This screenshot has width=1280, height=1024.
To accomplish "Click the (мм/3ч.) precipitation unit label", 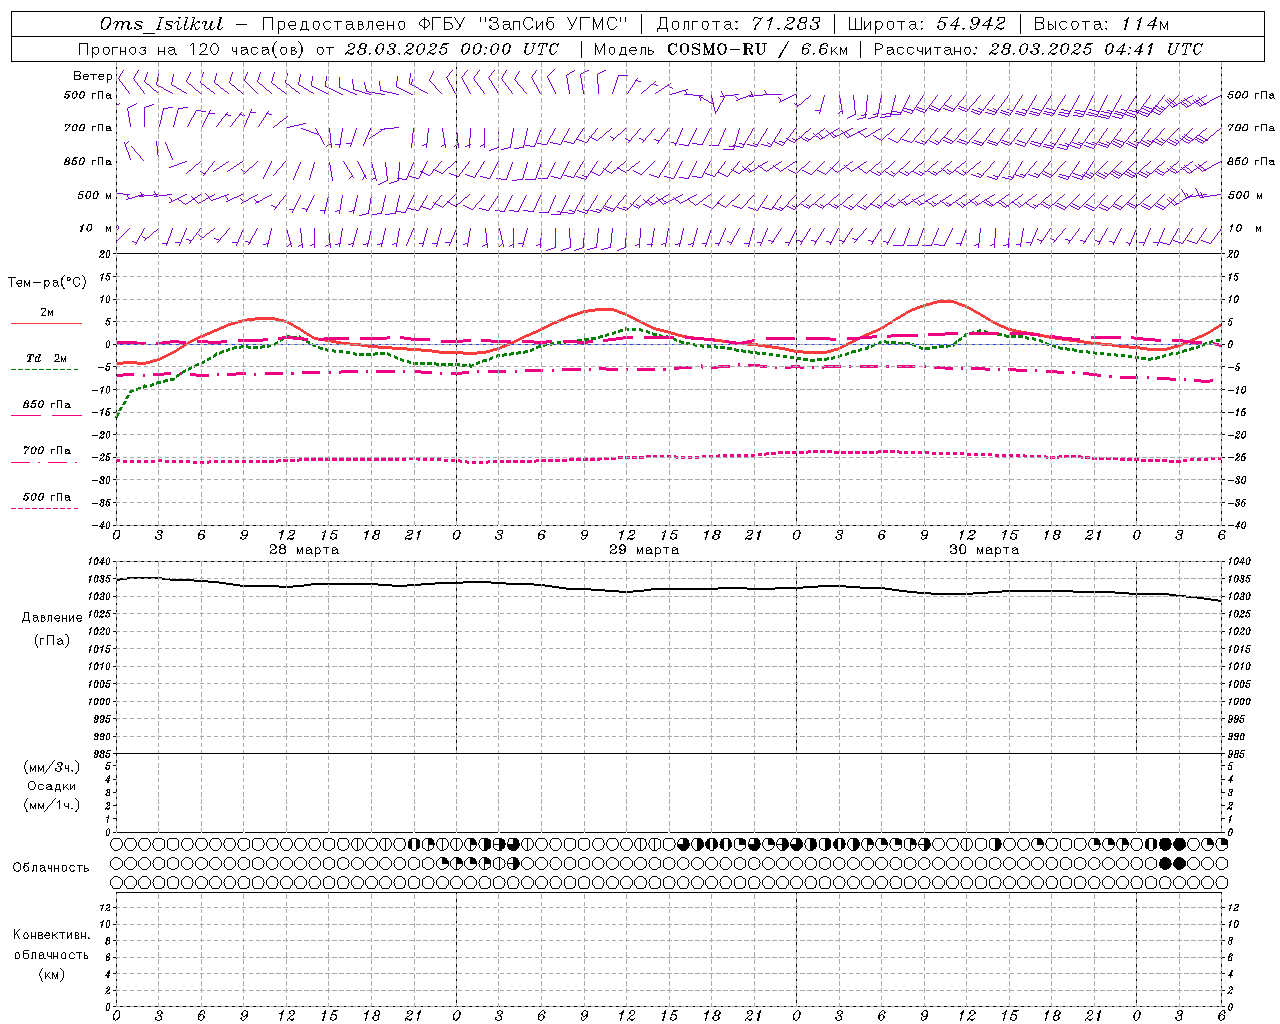I will click(51, 767).
